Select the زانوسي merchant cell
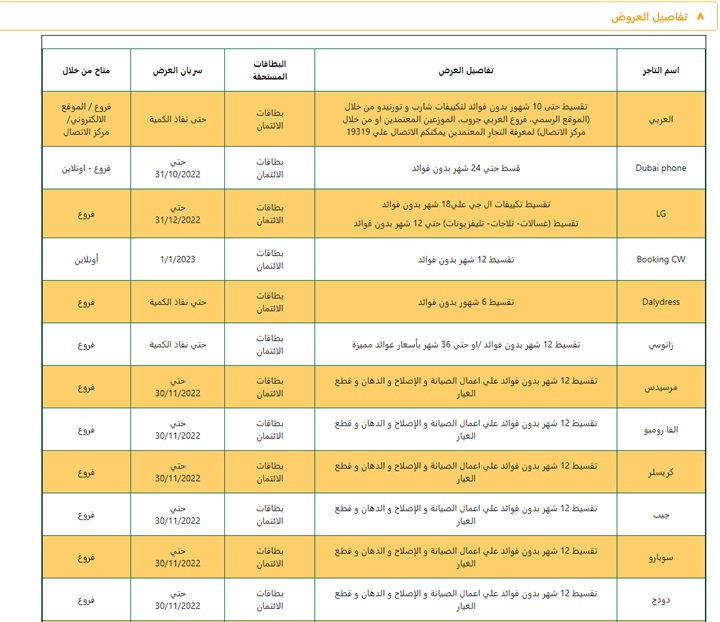Viewport: 720px width, 622px height. pos(661,344)
